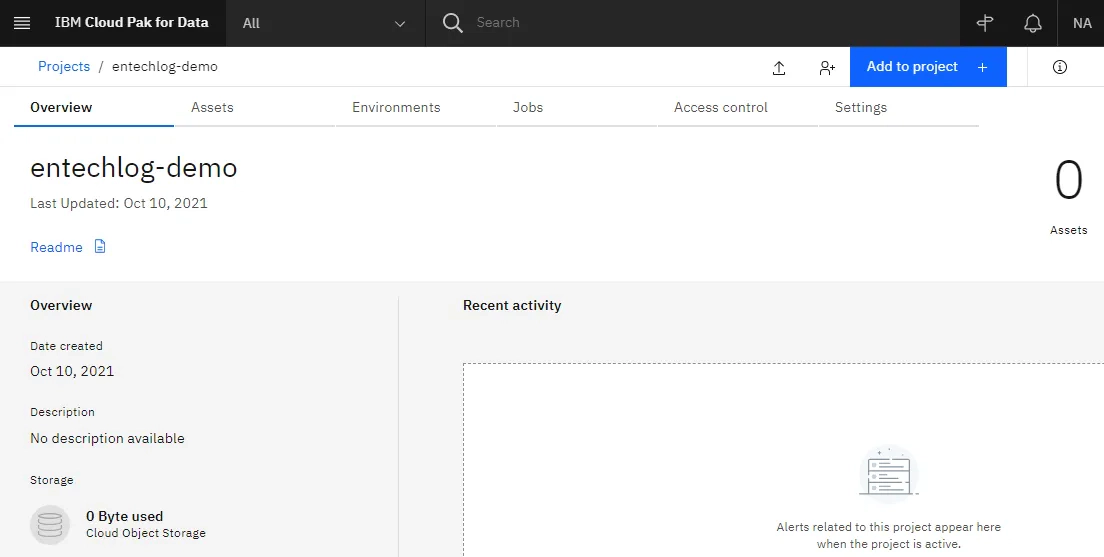This screenshot has width=1104, height=557.
Task: Follow the Projects breadcrumb link
Action: (x=64, y=66)
